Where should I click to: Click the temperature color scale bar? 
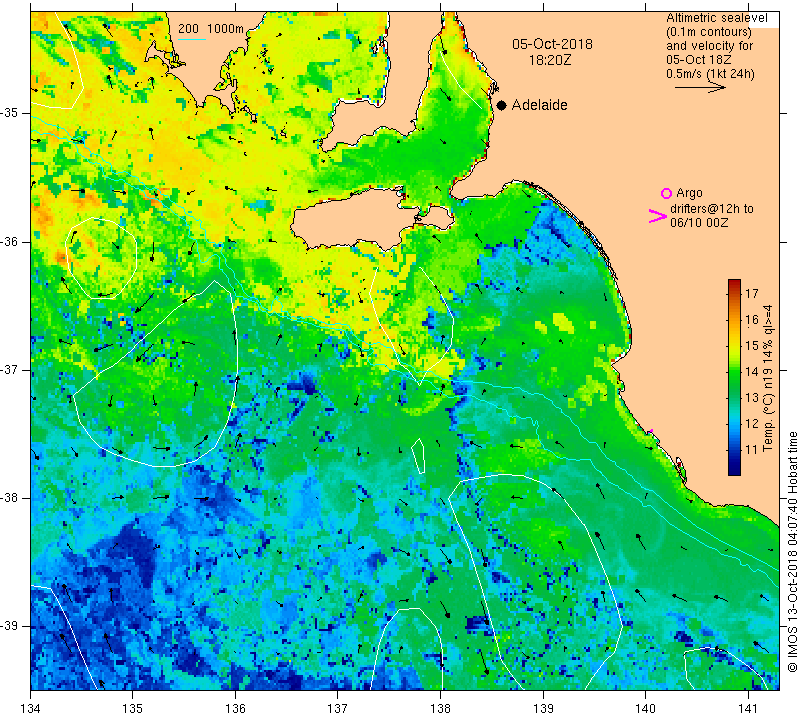734,377
